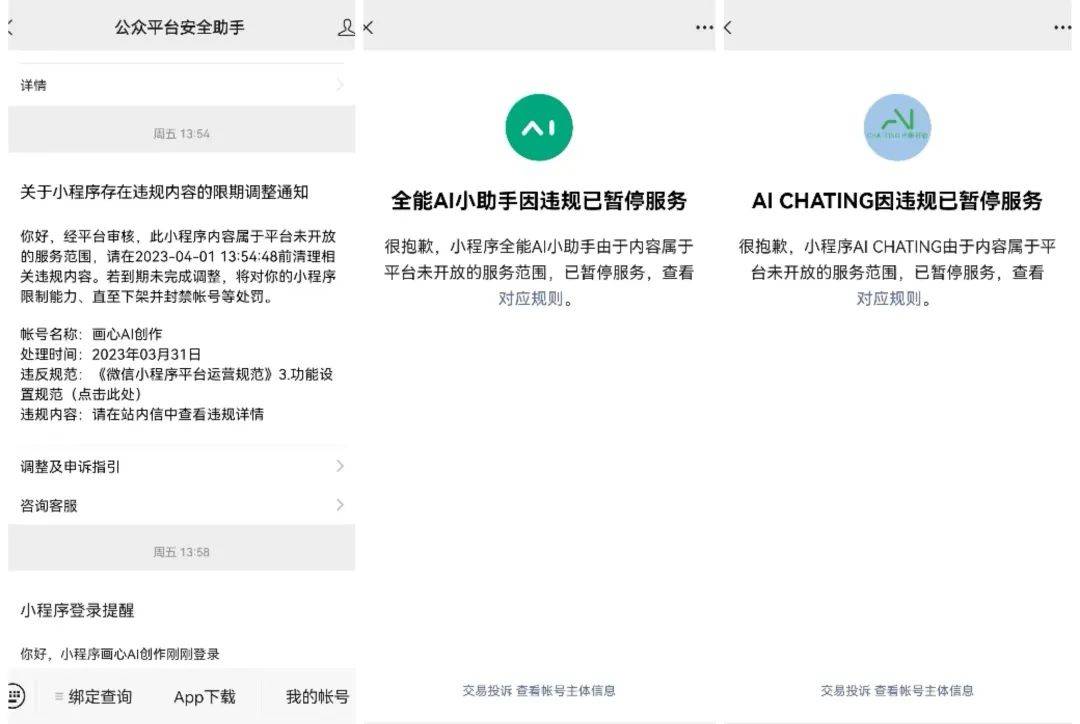Open 对应规则 link under AI CHATING notice

tap(889, 298)
